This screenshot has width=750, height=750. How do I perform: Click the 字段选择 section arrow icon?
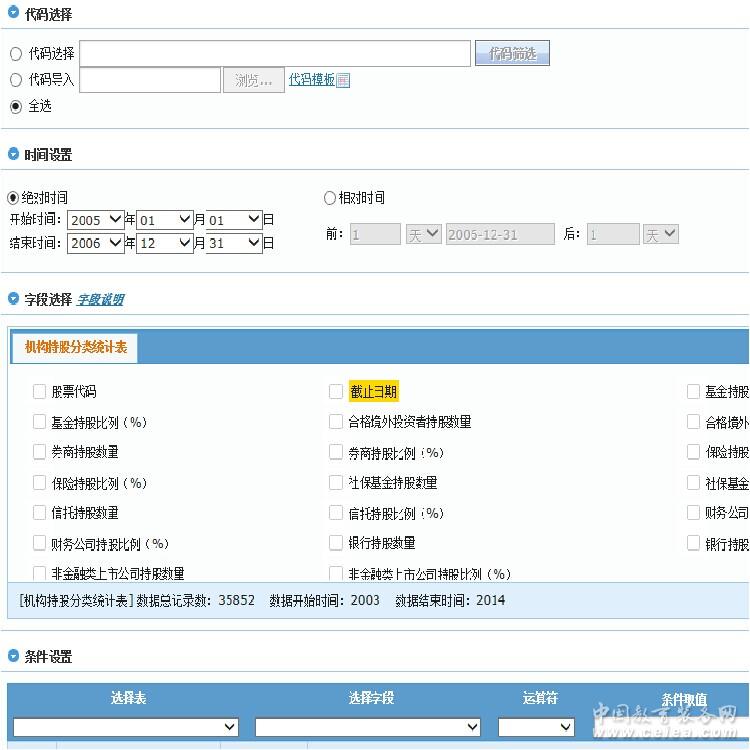pos(13,299)
